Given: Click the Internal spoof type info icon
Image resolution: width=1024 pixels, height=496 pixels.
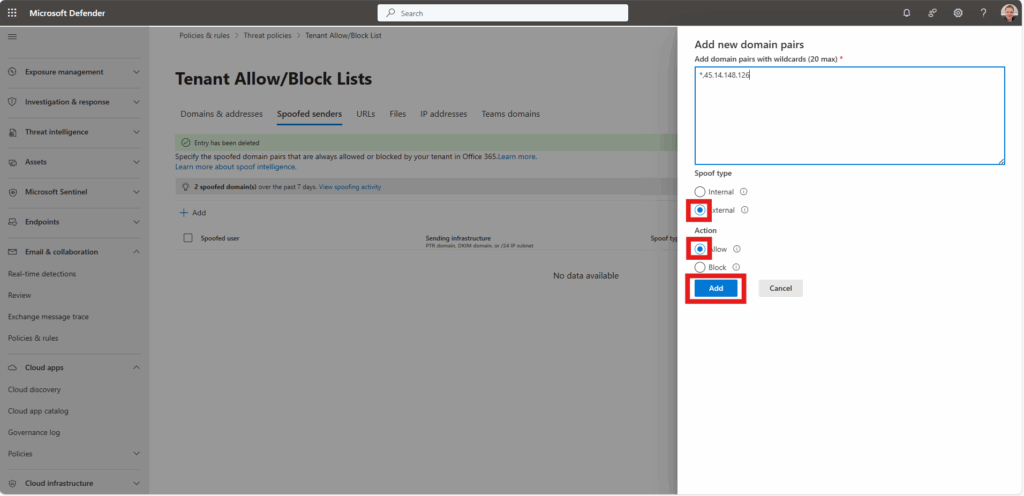Looking at the screenshot, I should pyautogui.click(x=743, y=192).
